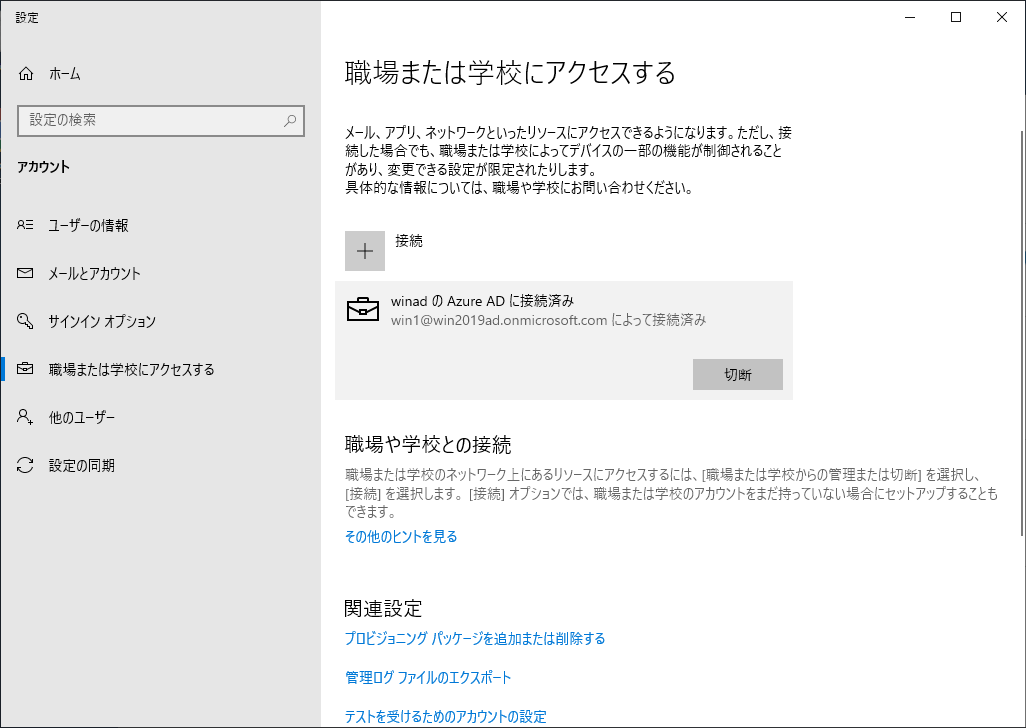Click the 職場や学校との接続 heading
1026x728 pixels.
[x=428, y=445]
